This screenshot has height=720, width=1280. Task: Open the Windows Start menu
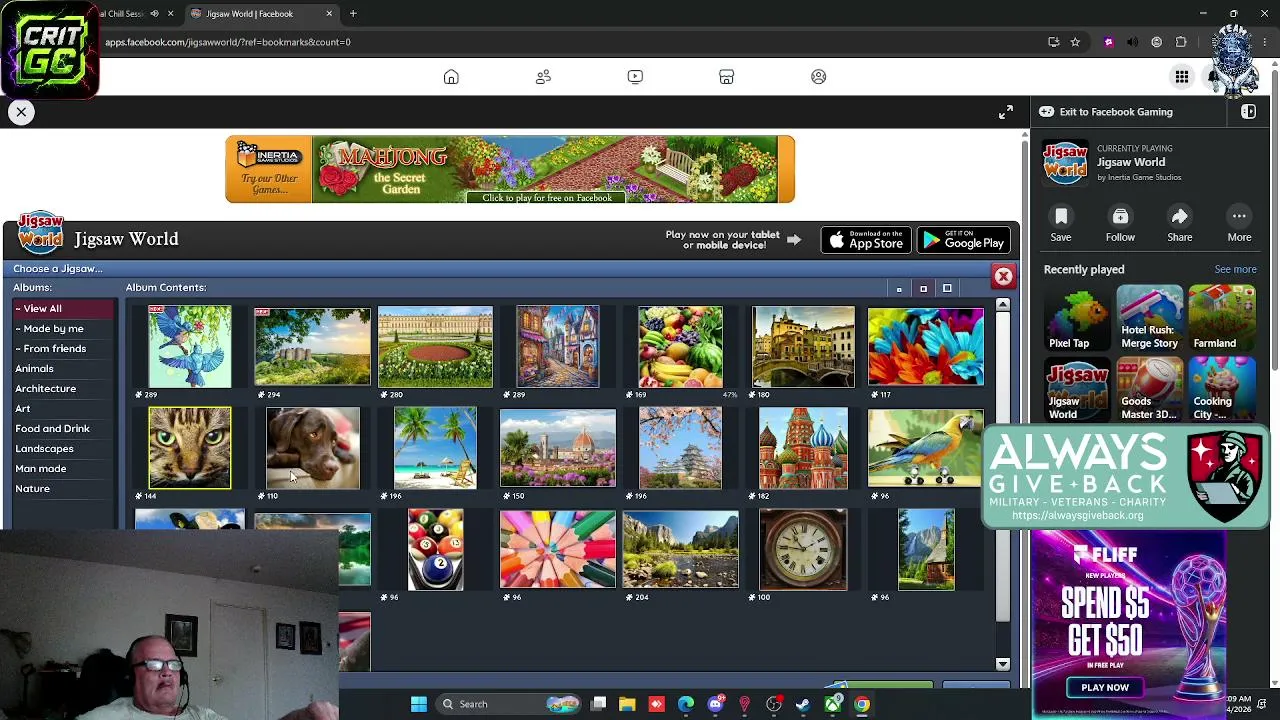[419, 704]
